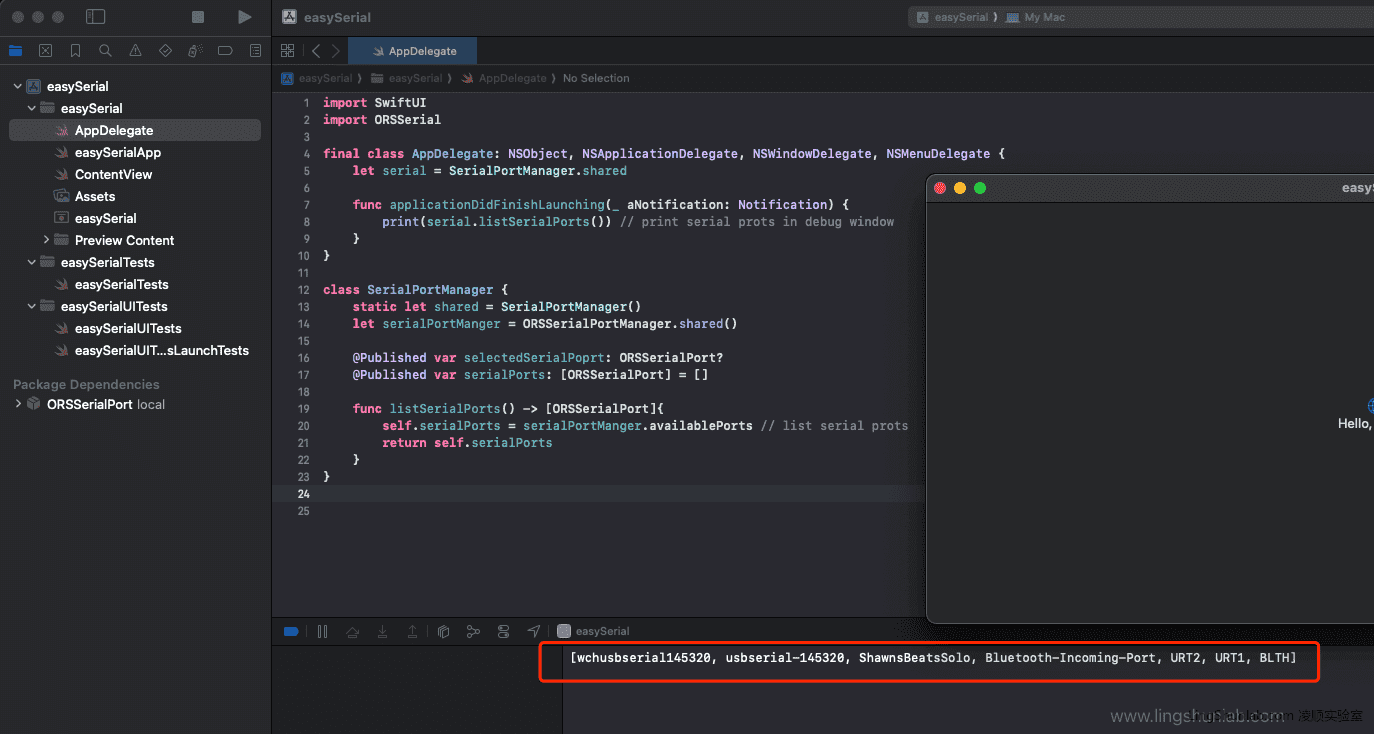This screenshot has width=1374, height=734.
Task: Stop the running scheme
Action: (x=198, y=17)
